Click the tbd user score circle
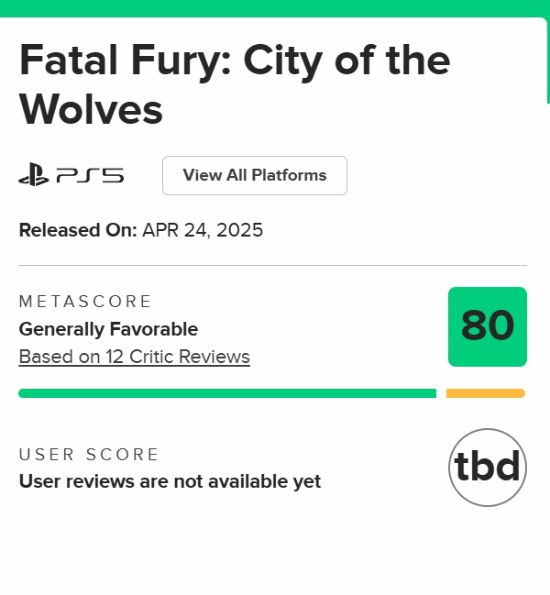Screen dimensions: 550x595 point(487,467)
